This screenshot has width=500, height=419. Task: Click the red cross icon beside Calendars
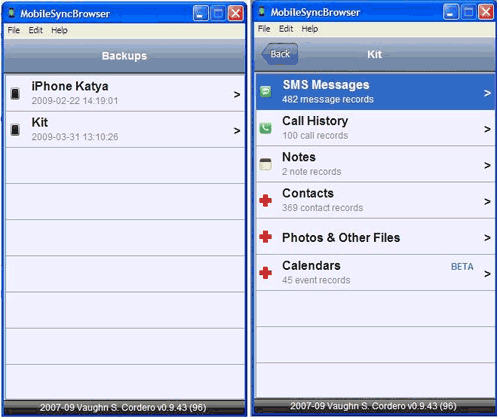[x=266, y=273]
